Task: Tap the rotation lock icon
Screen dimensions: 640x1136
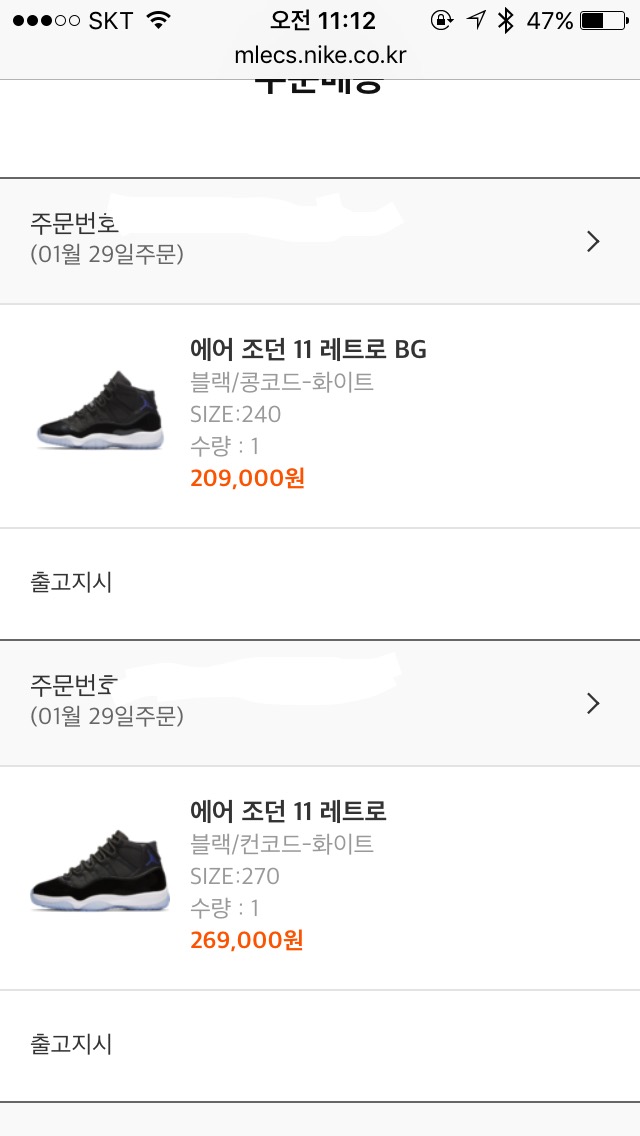Action: [441, 20]
